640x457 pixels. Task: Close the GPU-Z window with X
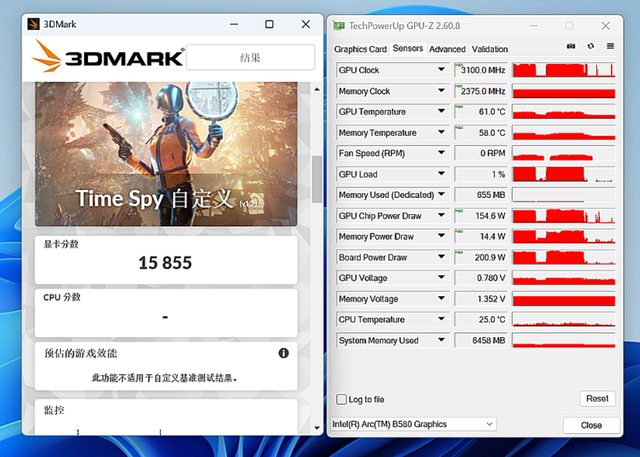(606, 26)
